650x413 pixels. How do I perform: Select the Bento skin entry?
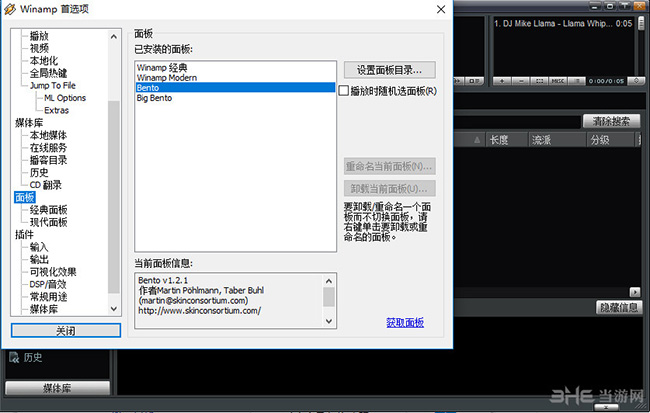tap(235, 87)
